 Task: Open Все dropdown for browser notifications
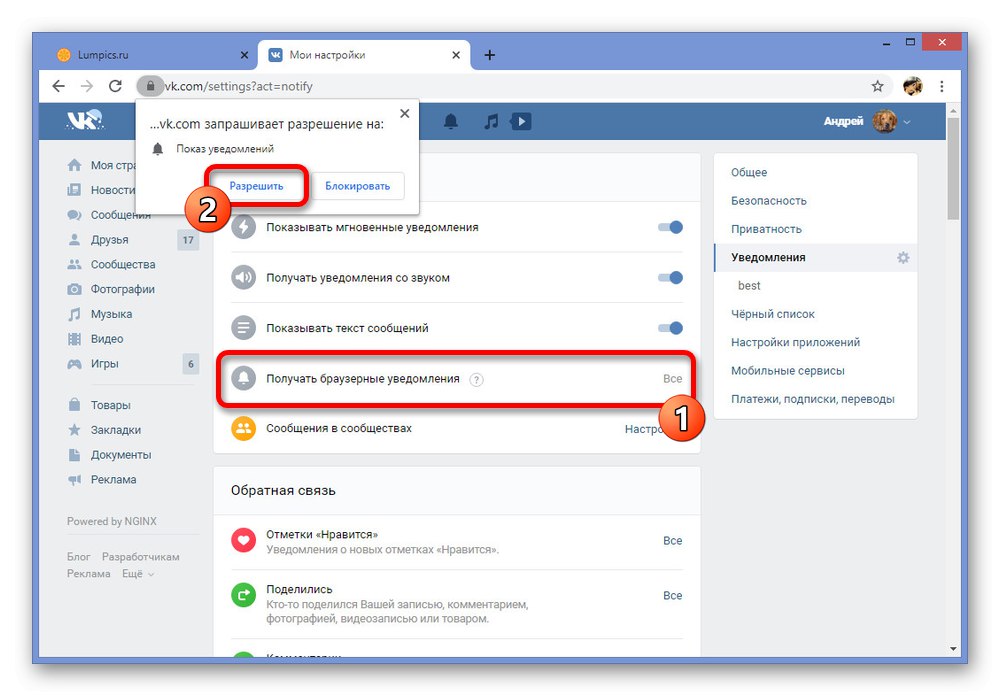pos(672,378)
